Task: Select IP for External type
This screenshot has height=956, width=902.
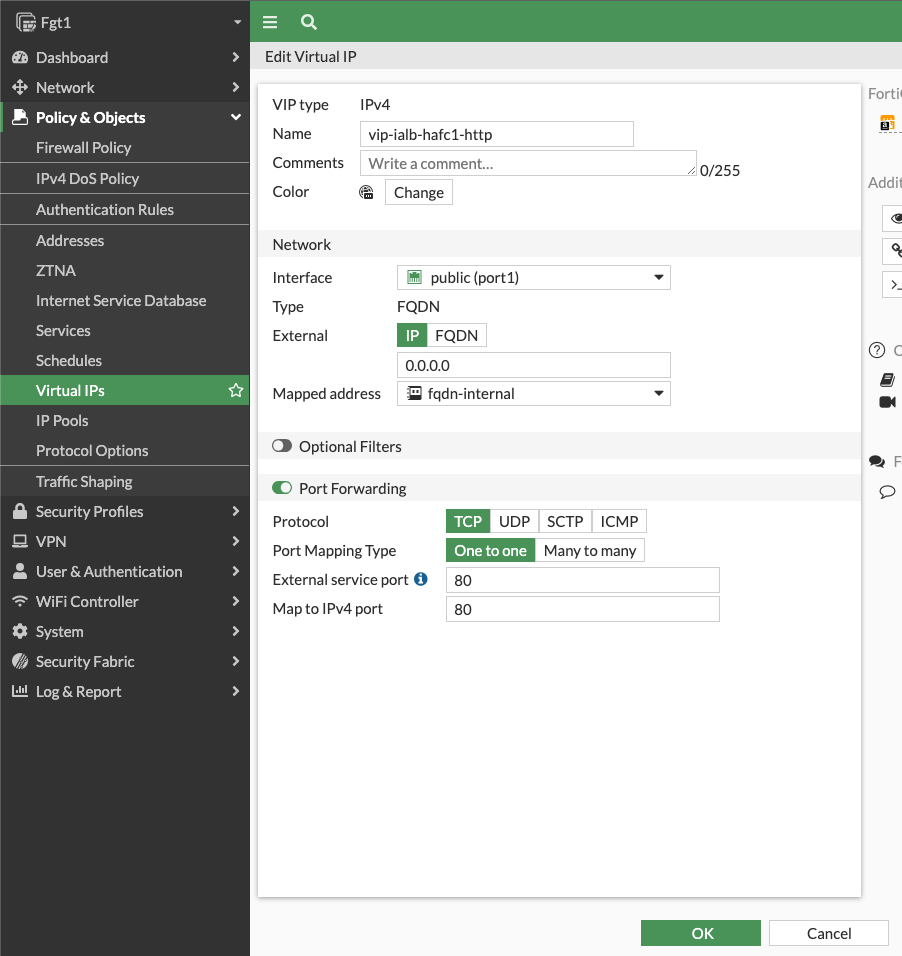Action: [412, 335]
